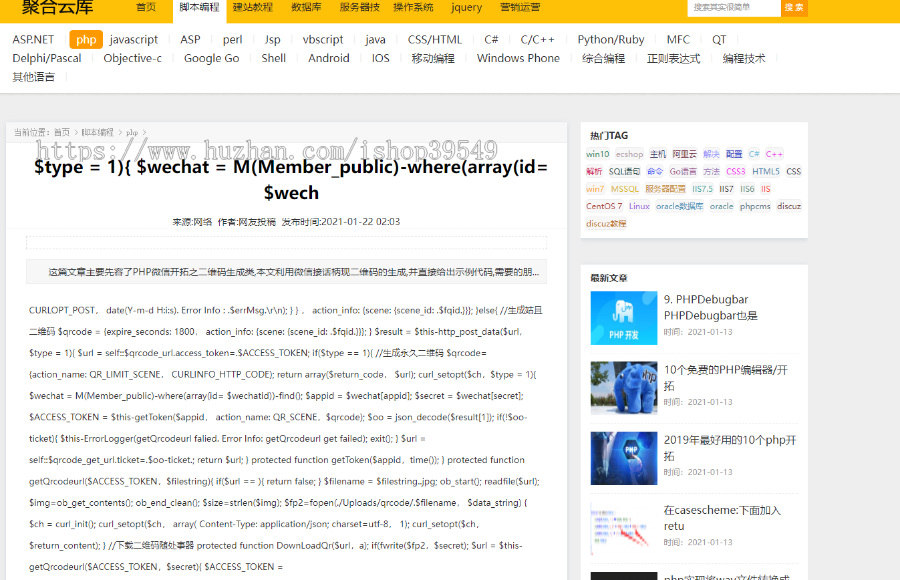Click the phpcms hot tag
The width and height of the screenshot is (900, 580).
(x=755, y=206)
